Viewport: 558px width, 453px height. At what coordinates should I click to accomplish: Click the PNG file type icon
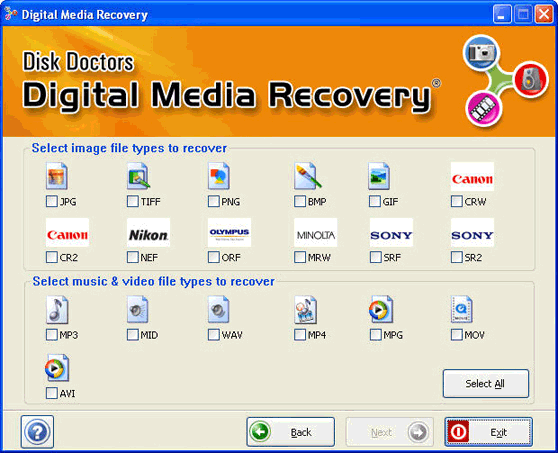point(219,176)
